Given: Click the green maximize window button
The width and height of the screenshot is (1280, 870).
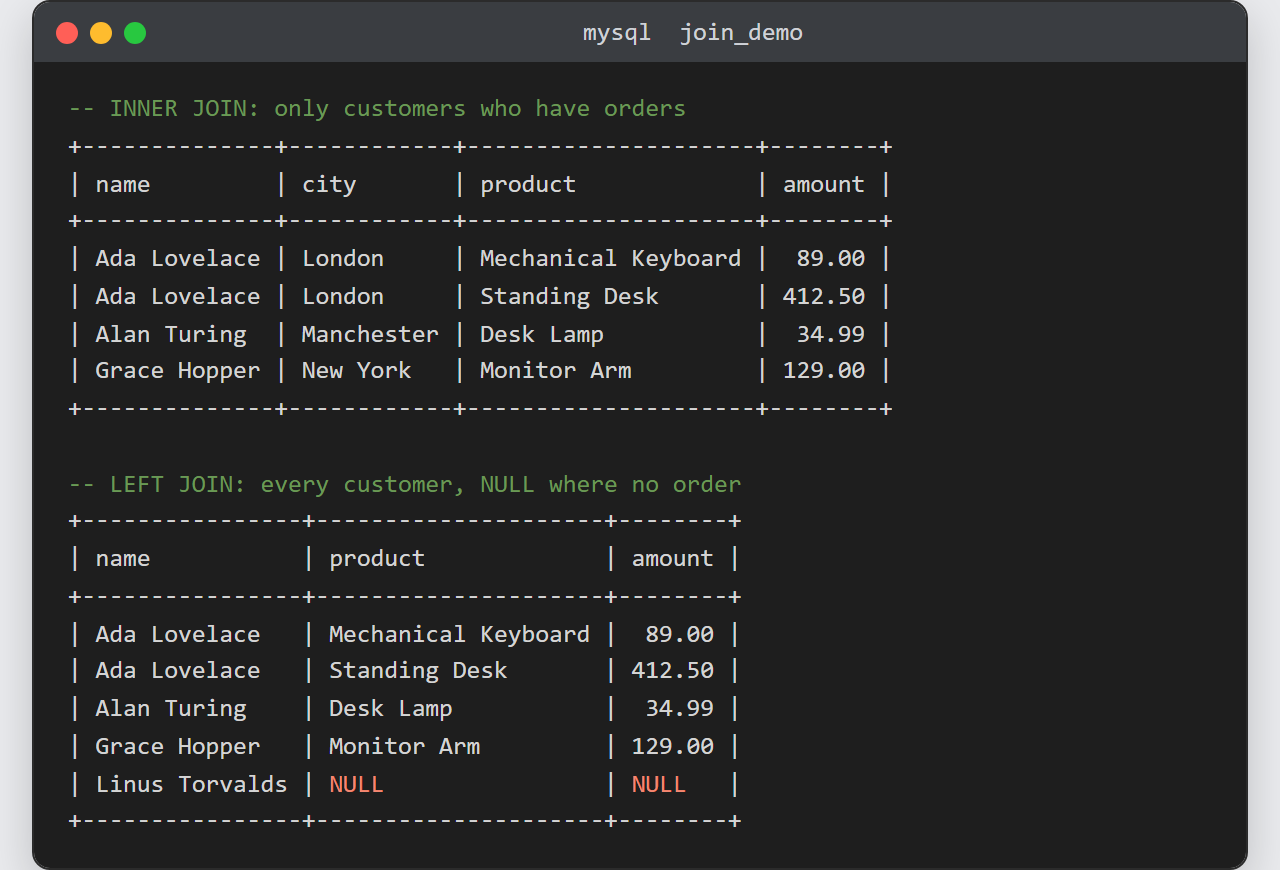Looking at the screenshot, I should [x=135, y=33].
